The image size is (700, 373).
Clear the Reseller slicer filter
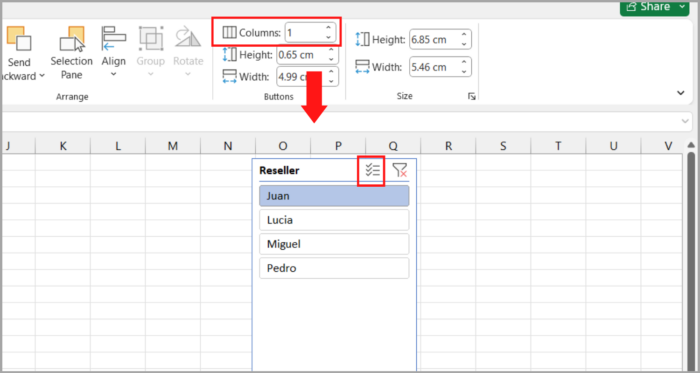[400, 170]
